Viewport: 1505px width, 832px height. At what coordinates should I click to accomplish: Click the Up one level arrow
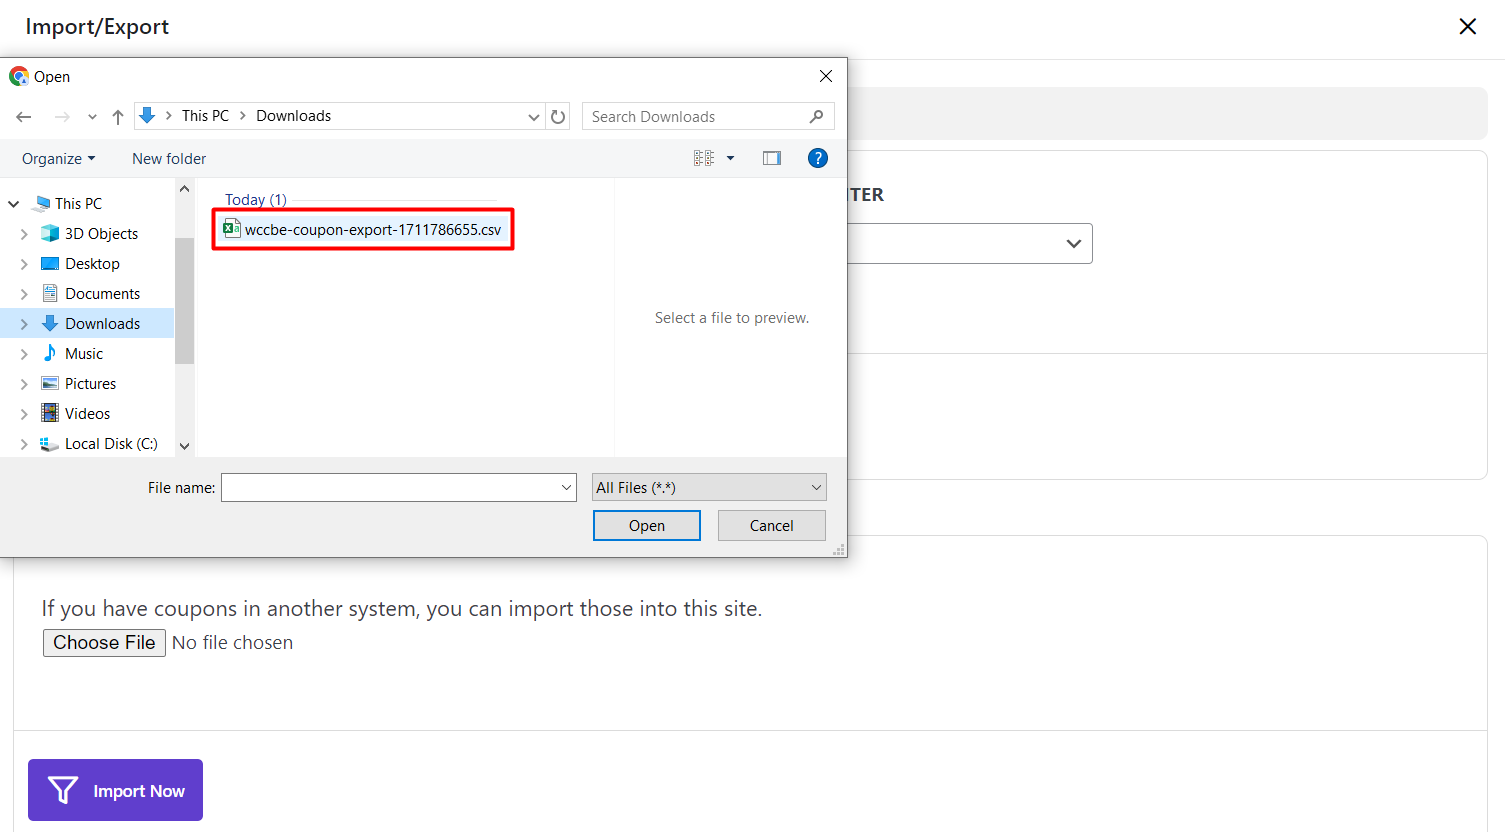[x=118, y=117]
